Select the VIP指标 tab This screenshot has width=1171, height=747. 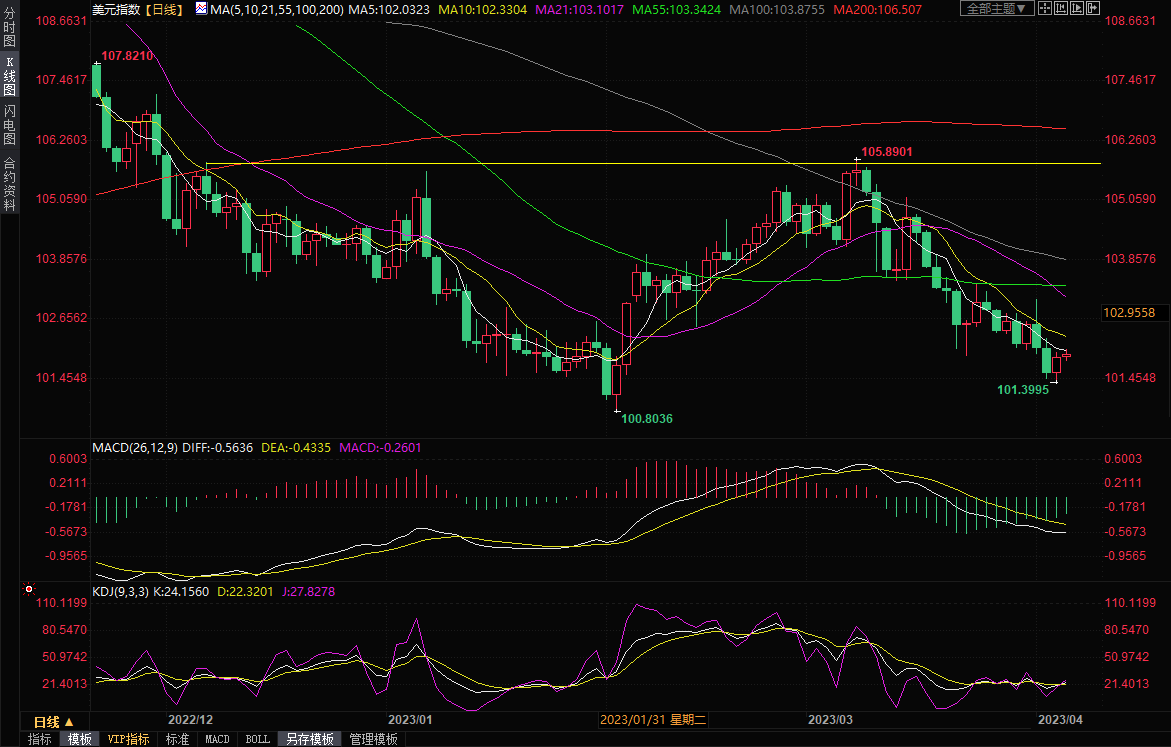129,739
